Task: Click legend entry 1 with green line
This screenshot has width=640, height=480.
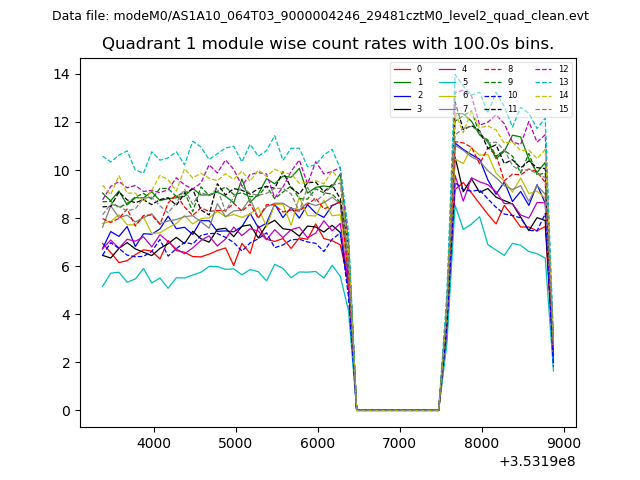Action: tap(419, 82)
